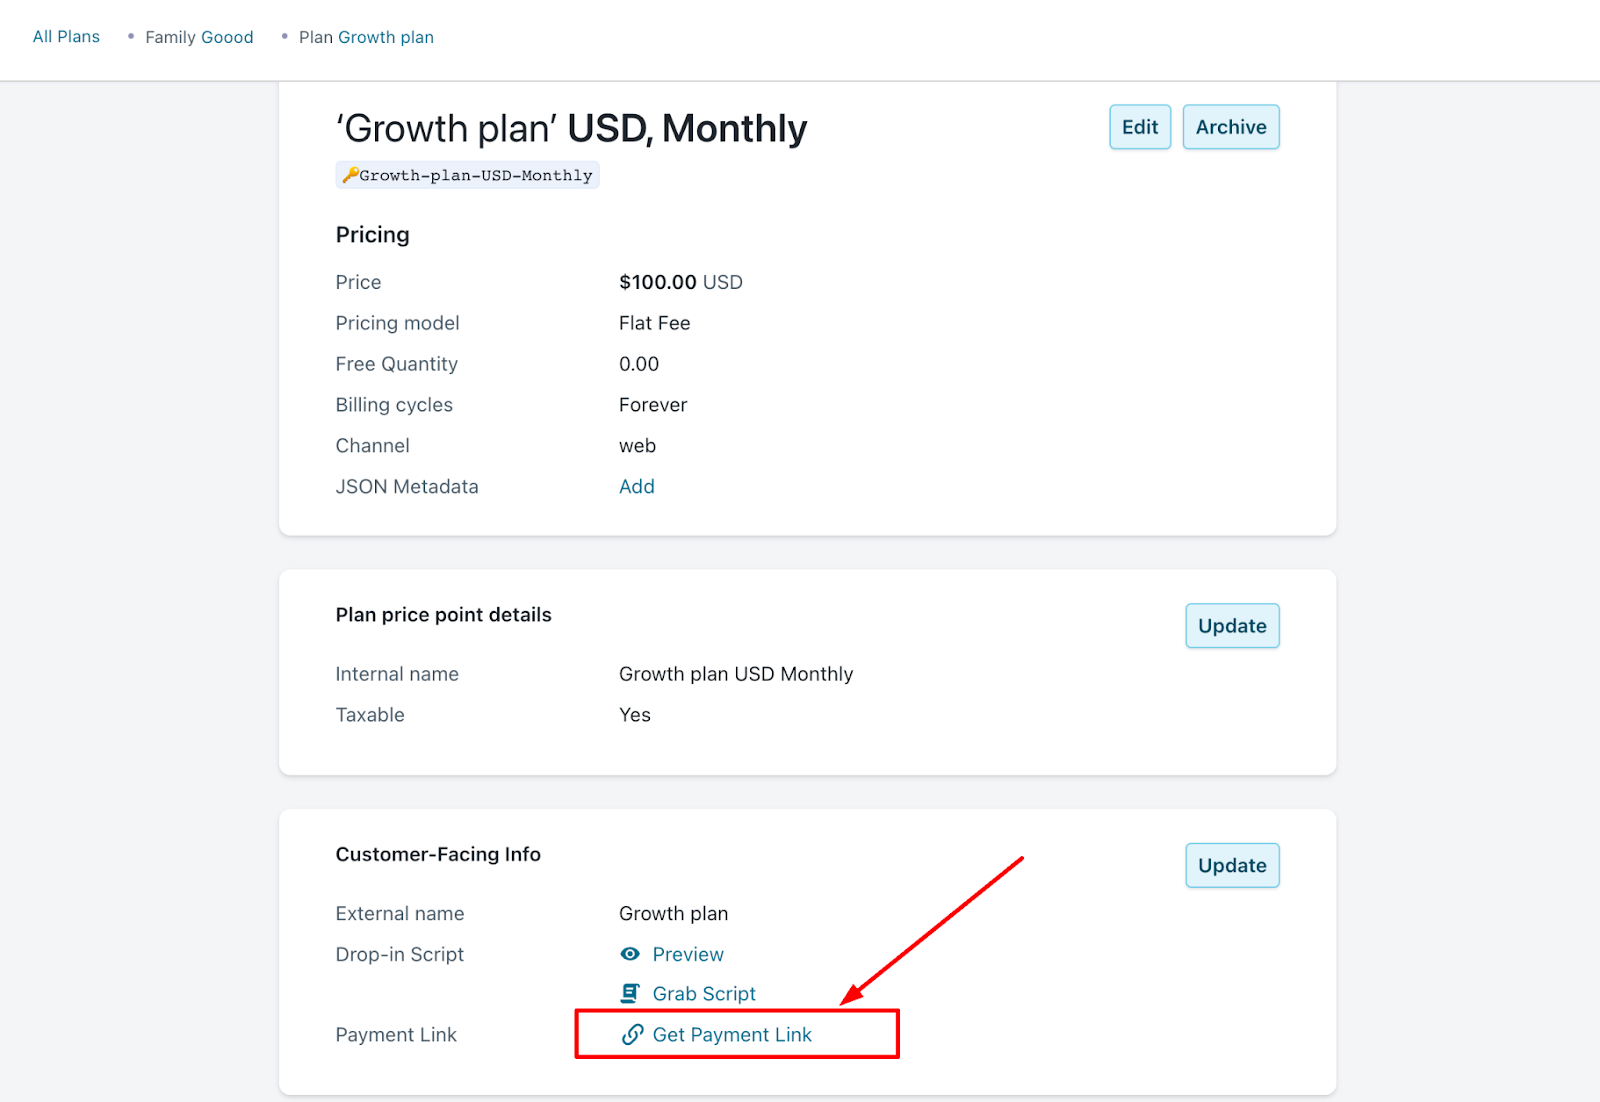Edit the Growth plan price point
1600x1102 pixels.
[x=1140, y=127]
